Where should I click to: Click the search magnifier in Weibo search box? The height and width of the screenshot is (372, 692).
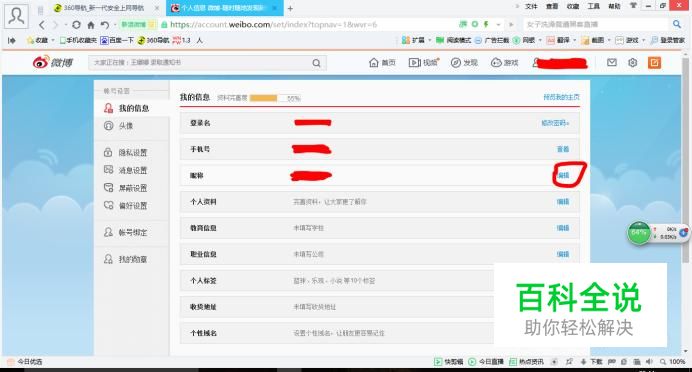coord(316,63)
